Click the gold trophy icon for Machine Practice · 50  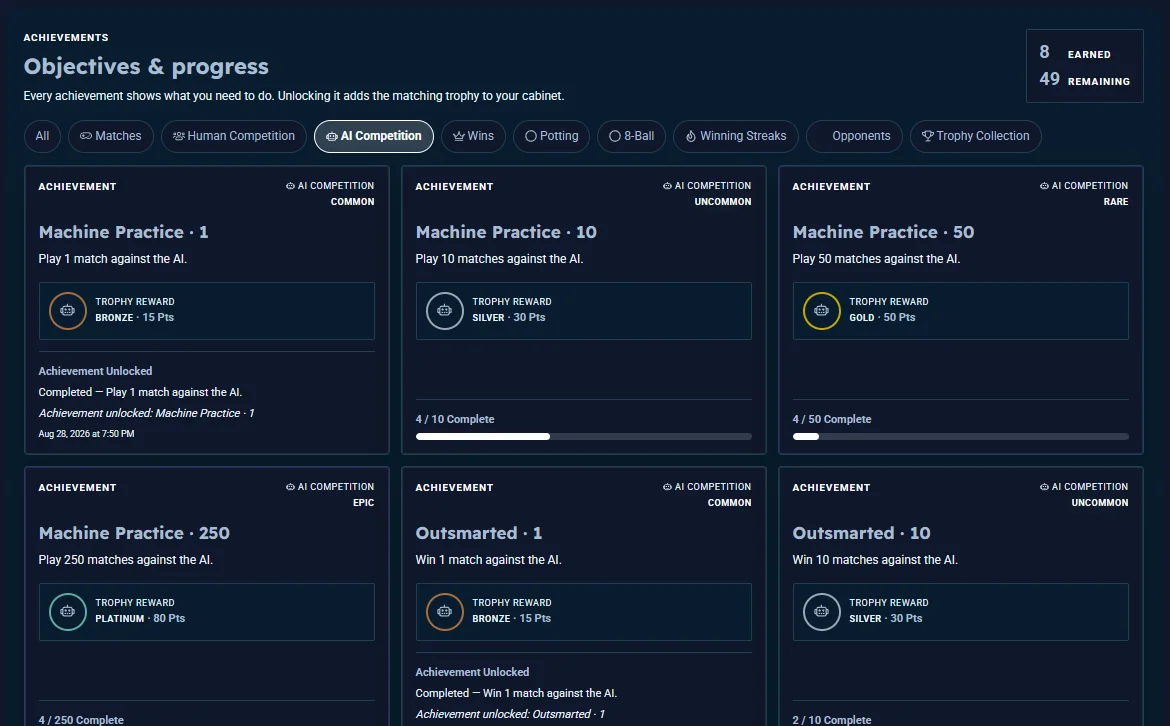822,310
